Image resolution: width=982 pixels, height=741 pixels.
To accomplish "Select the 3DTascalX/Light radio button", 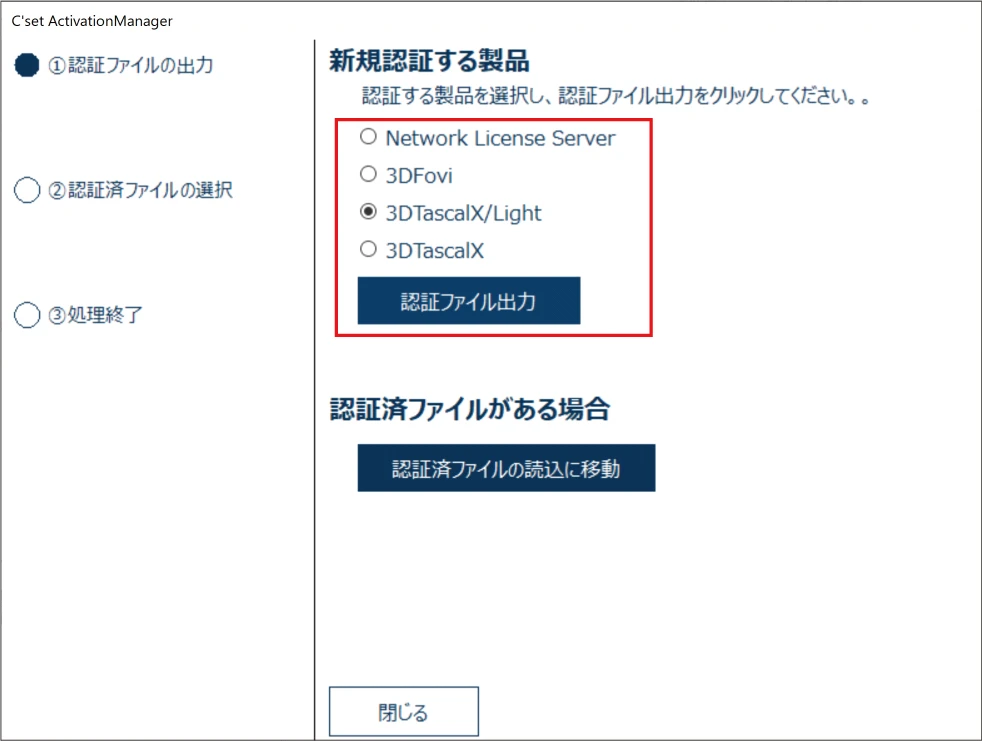I will pos(369,213).
